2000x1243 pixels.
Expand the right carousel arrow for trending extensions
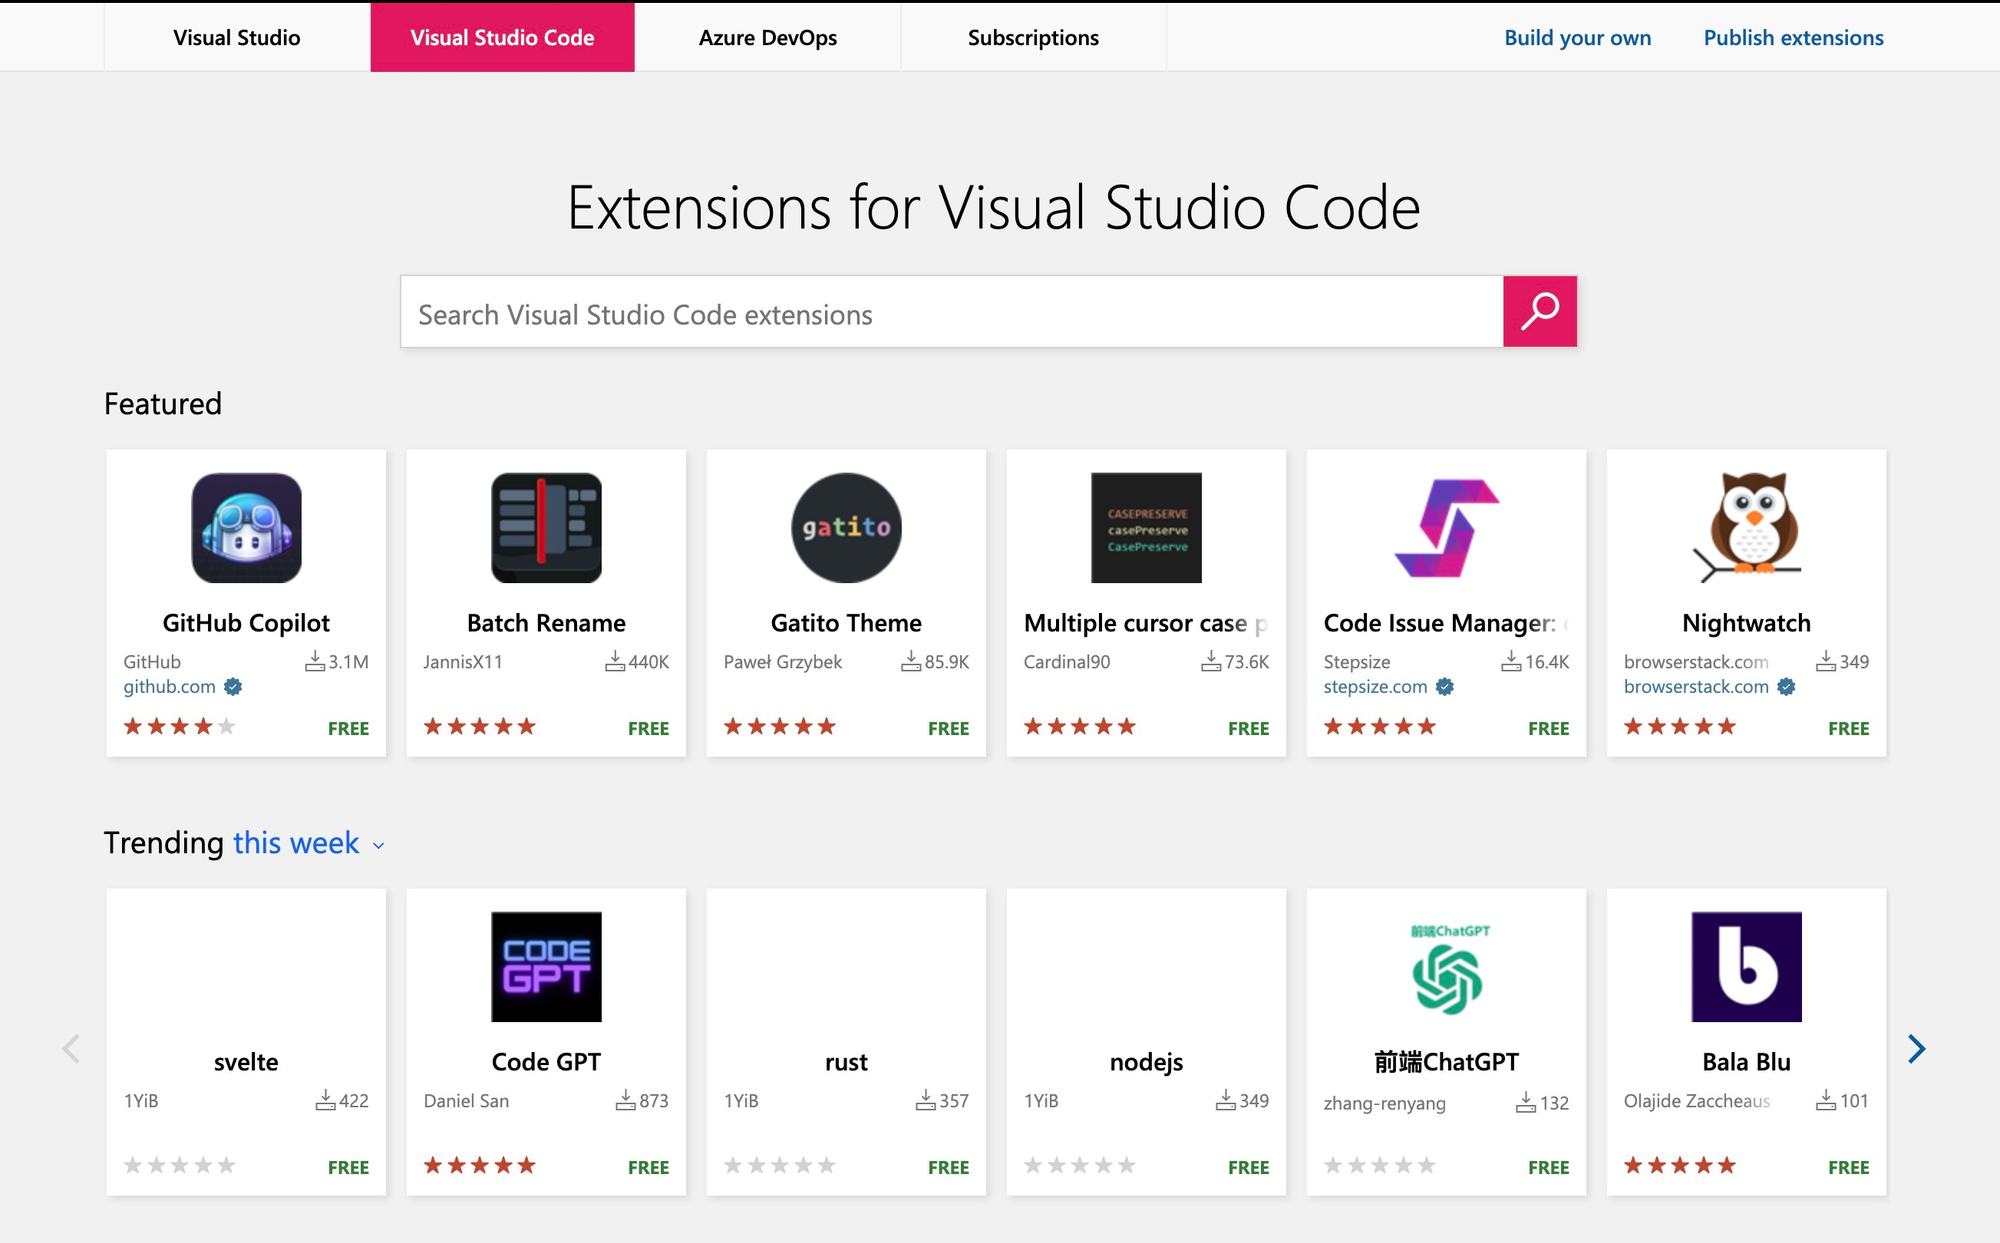pyautogui.click(x=1917, y=1048)
